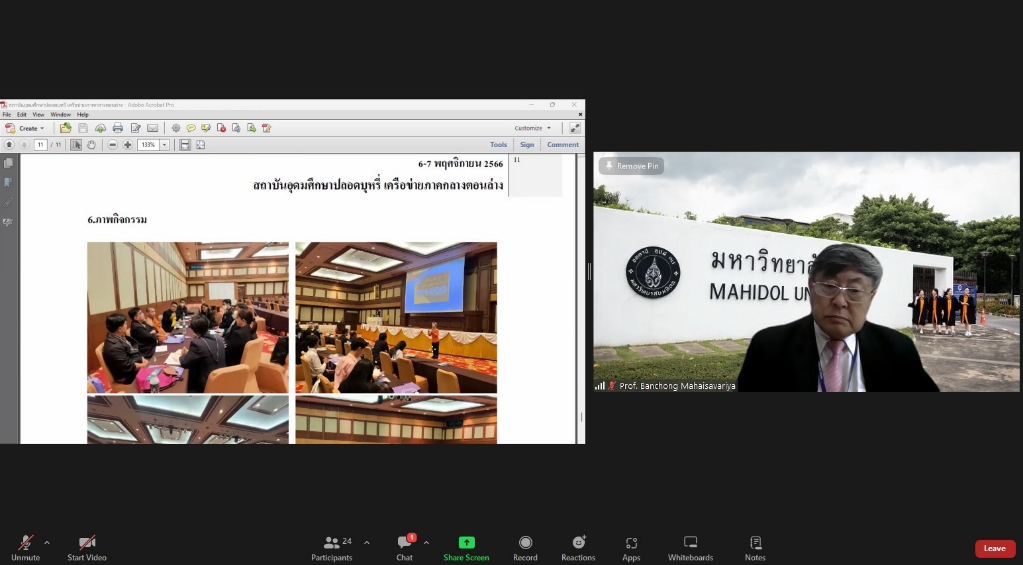Click the photo of people seated at the table
1023x565 pixels.
tap(188, 318)
